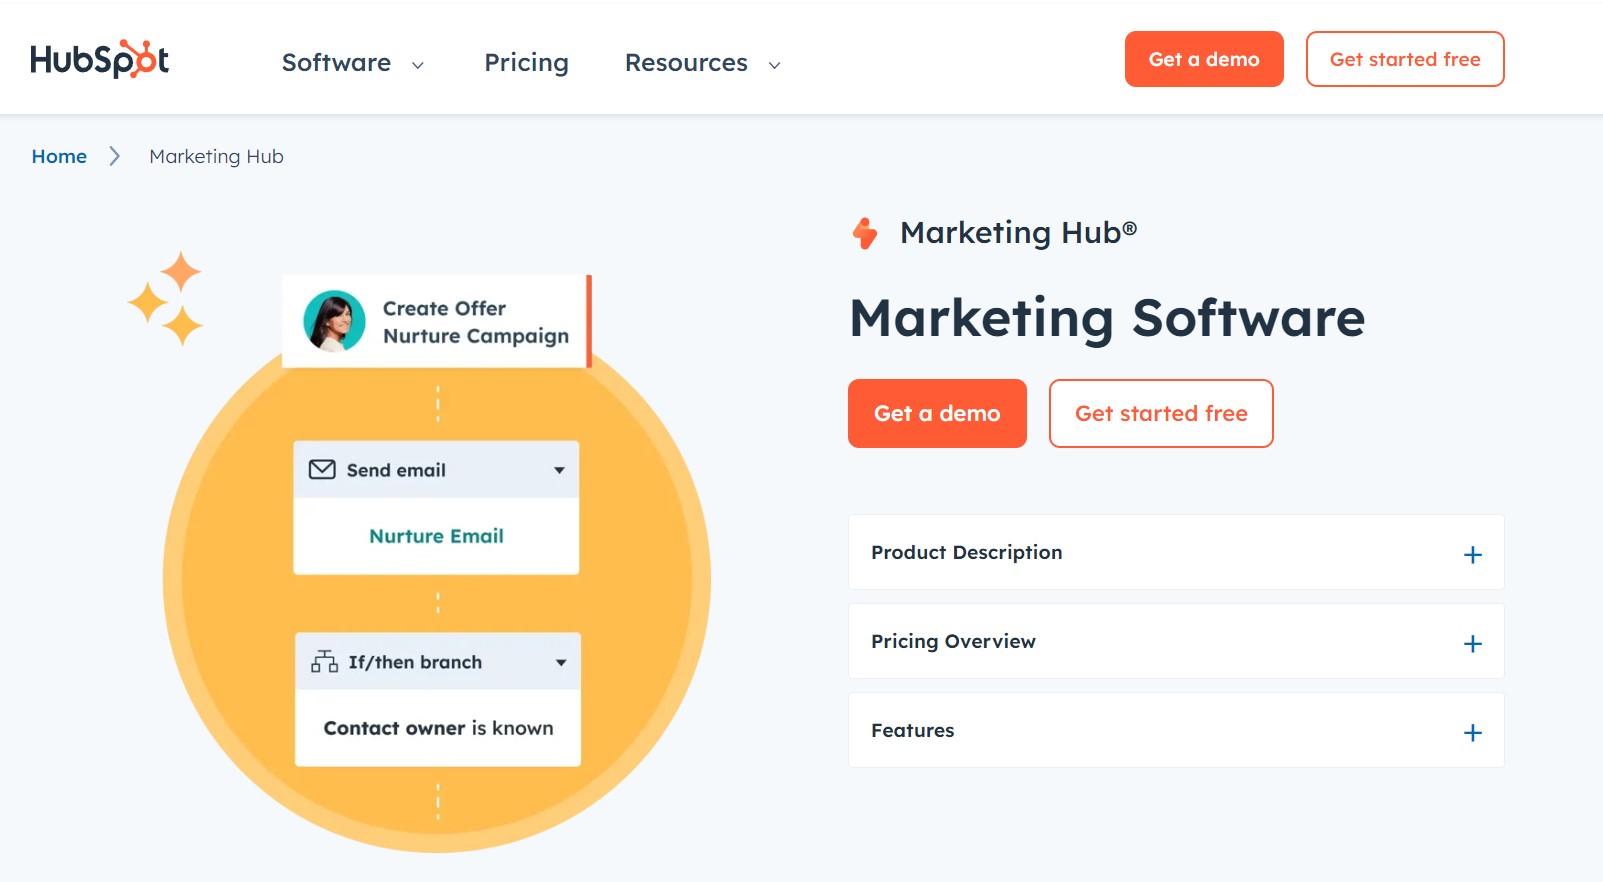Viewport: 1603px width, 882px height.
Task: Click the breadcrumb separator chevron
Action: [115, 156]
